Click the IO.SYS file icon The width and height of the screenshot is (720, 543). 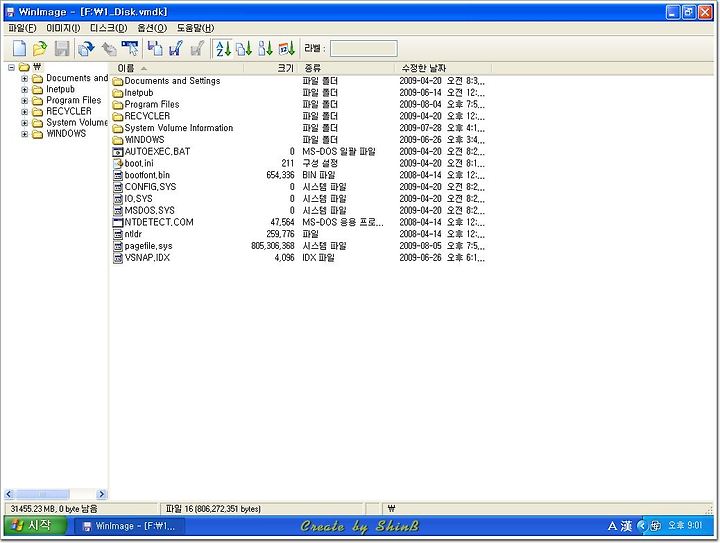118,199
